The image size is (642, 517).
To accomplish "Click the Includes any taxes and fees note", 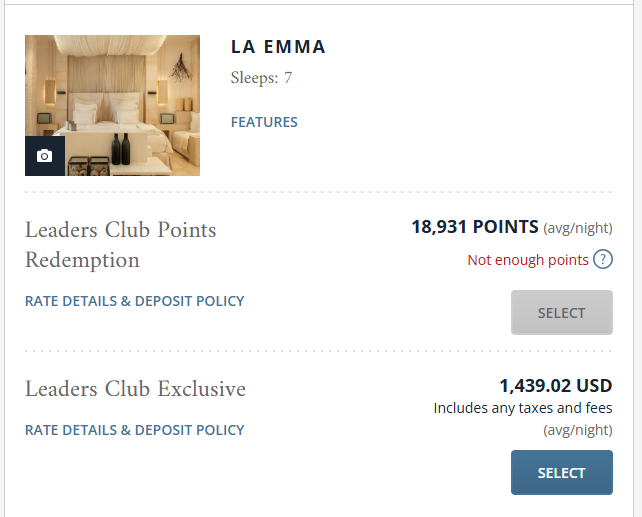I will tap(523, 408).
